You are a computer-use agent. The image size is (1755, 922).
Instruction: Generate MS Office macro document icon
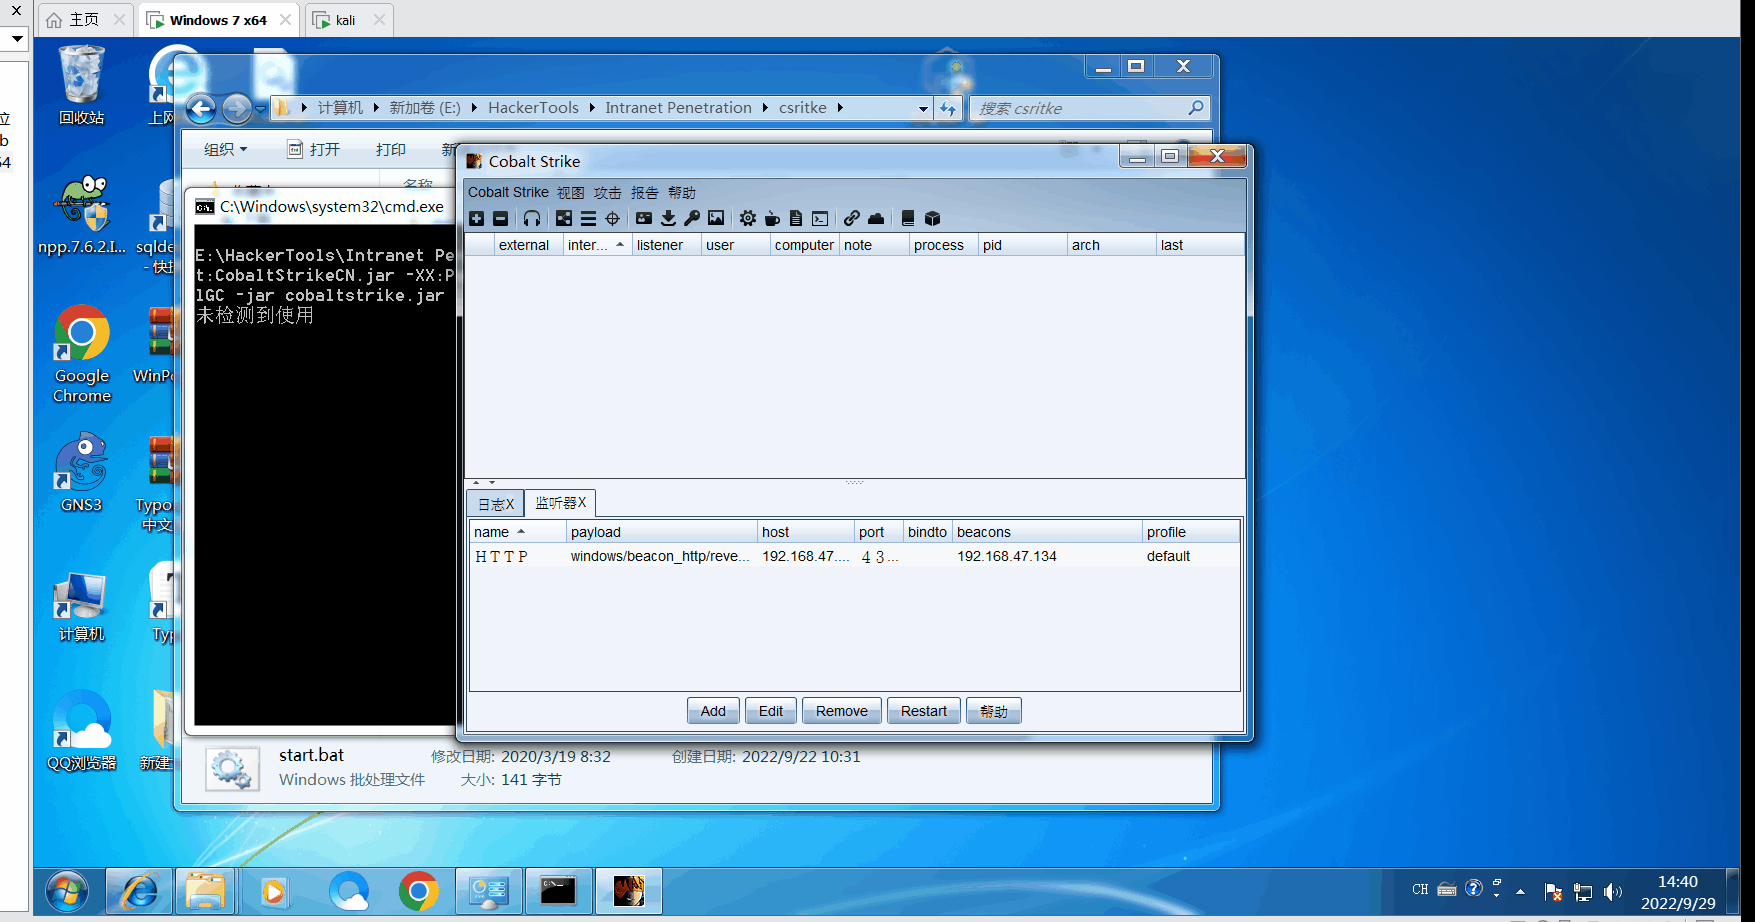click(796, 218)
